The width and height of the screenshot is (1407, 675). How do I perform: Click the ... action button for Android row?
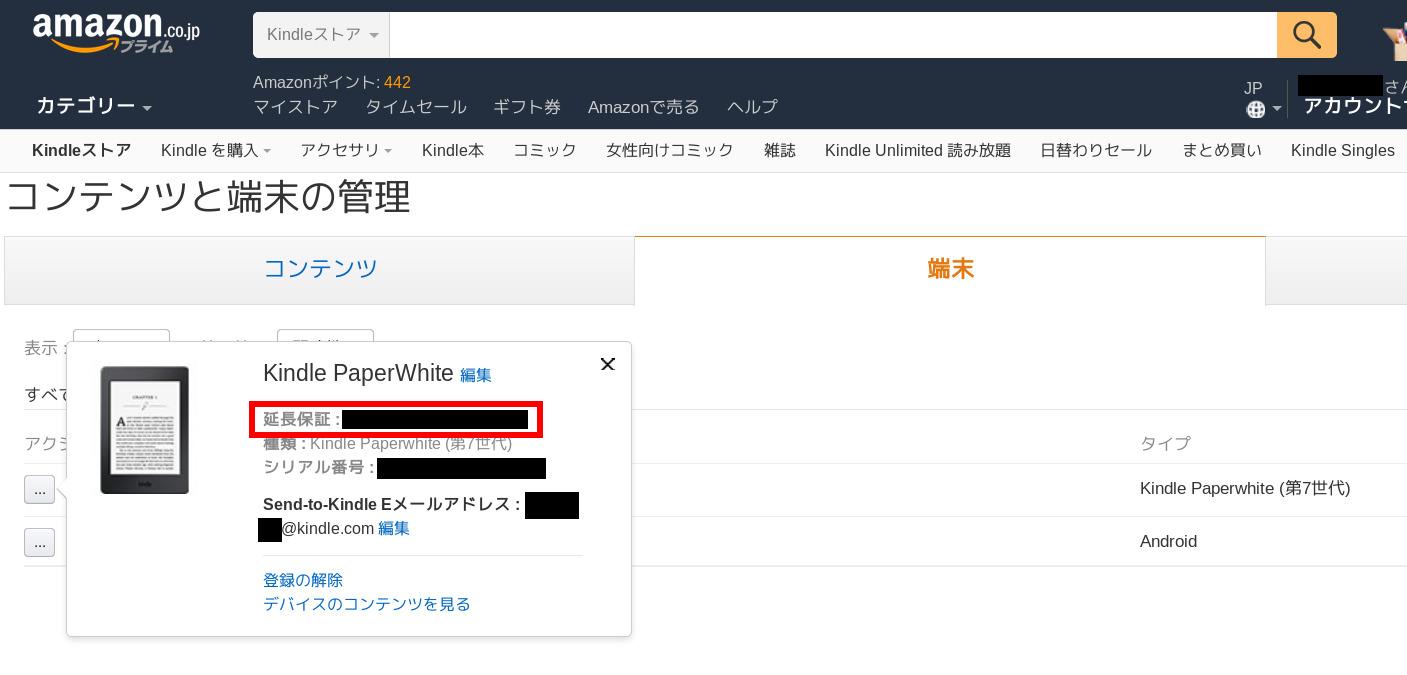[x=39, y=542]
